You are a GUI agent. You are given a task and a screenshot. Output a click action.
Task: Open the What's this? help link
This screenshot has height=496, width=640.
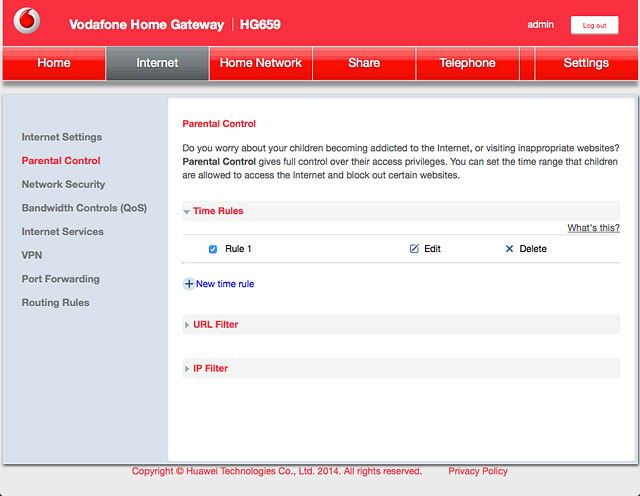[x=593, y=228]
